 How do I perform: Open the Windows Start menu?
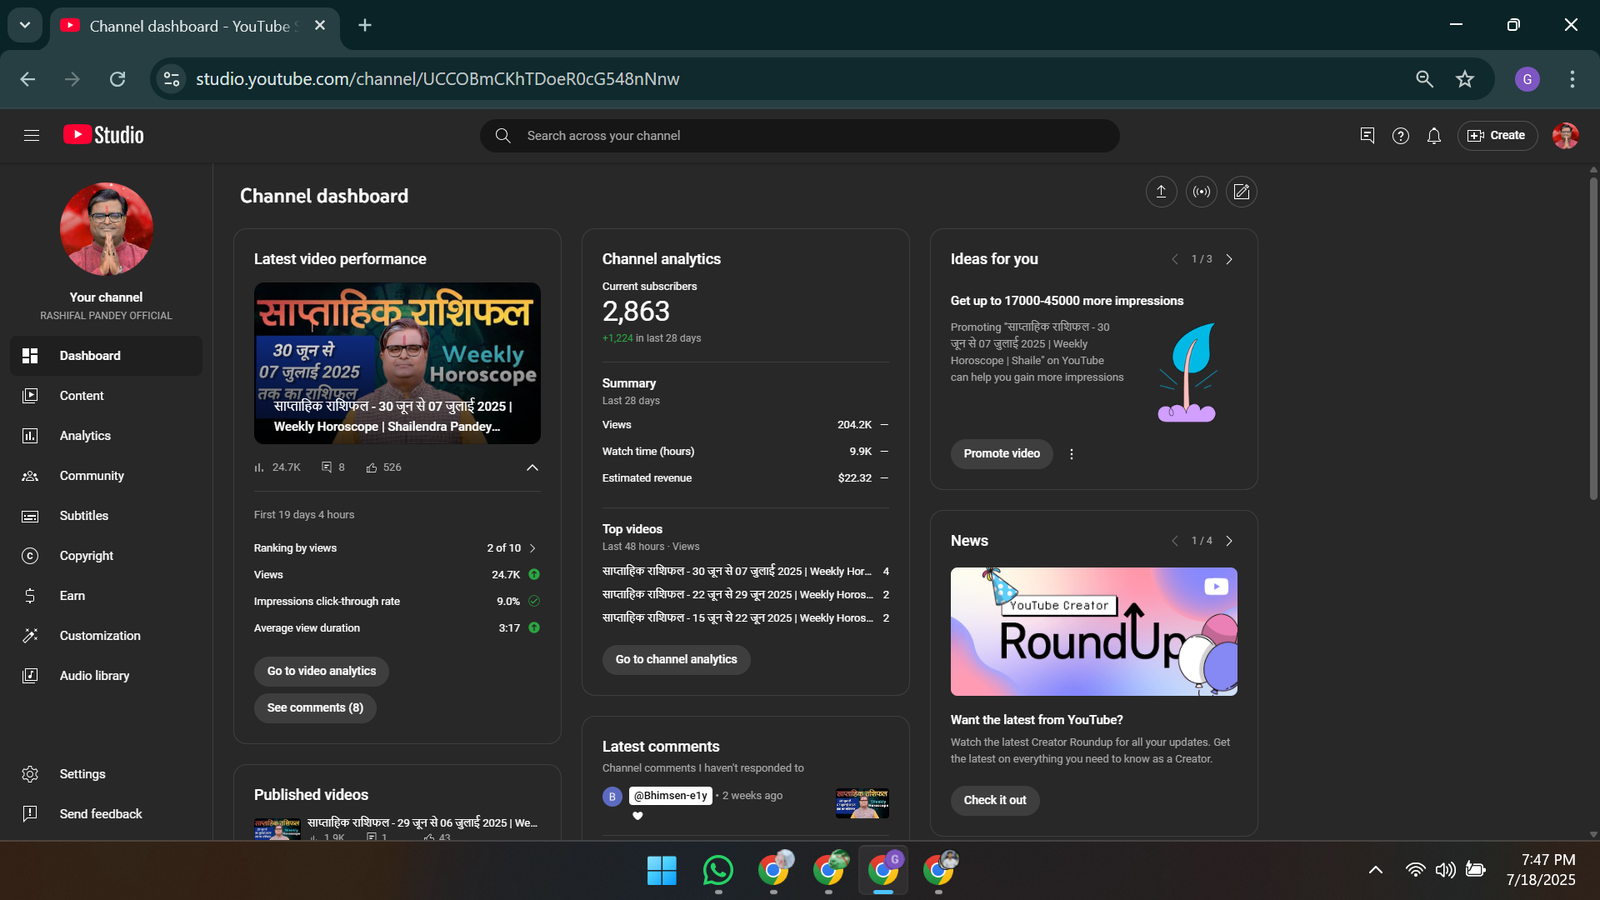point(662,871)
